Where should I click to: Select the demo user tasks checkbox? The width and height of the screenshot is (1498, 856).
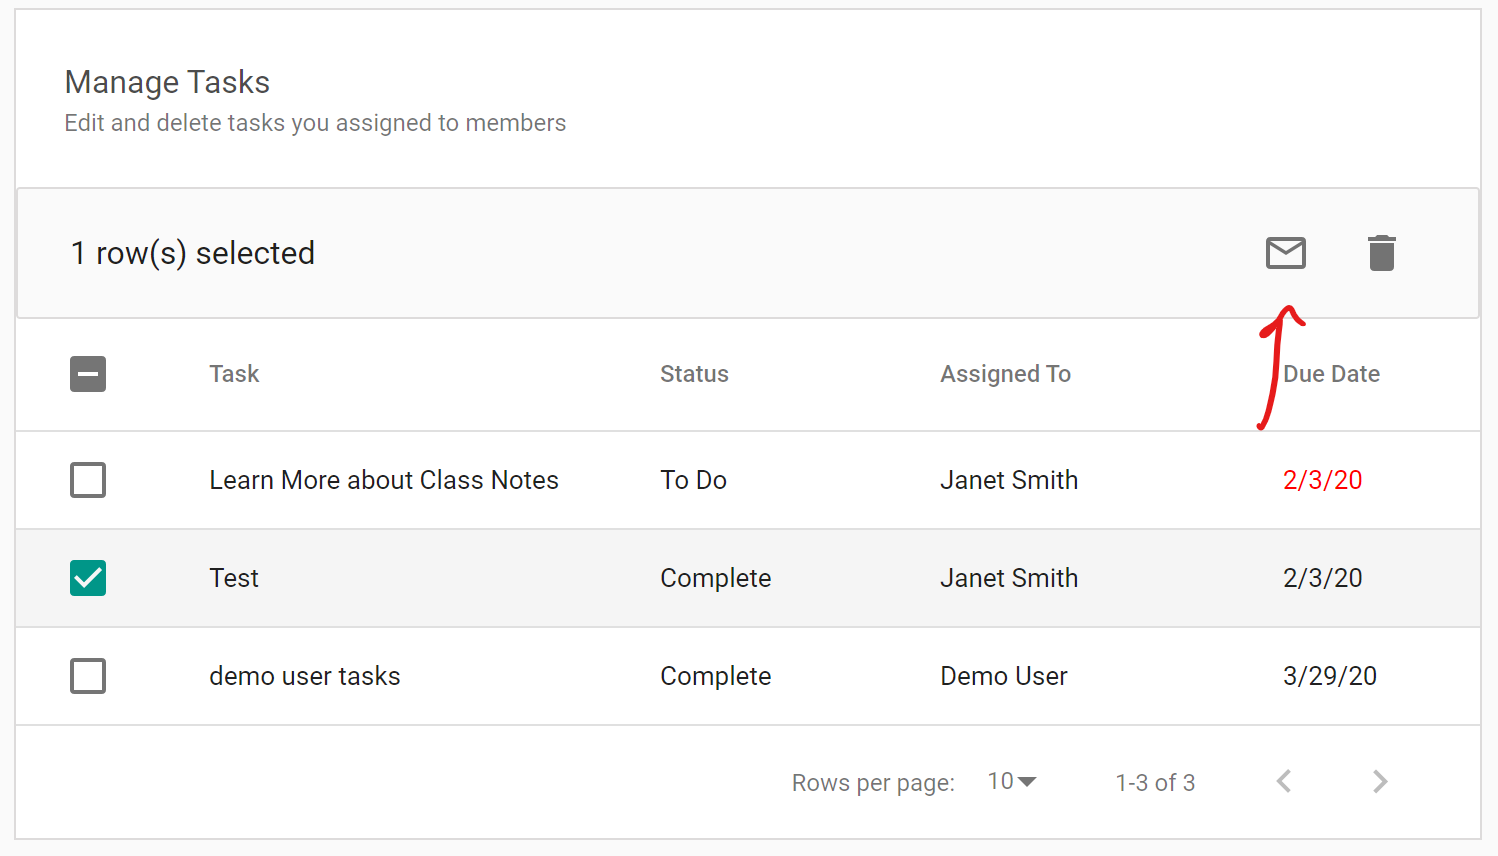[88, 676]
